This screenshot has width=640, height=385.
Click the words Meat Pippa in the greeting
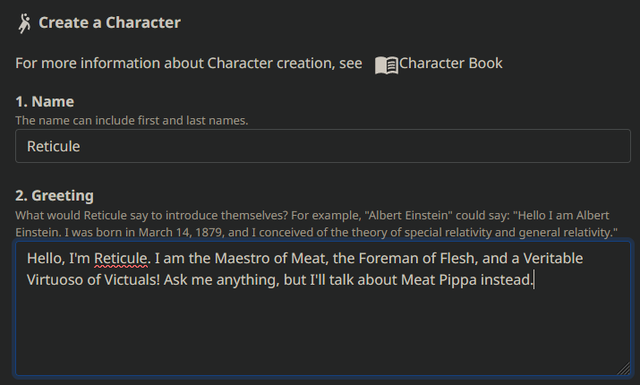coord(439,280)
